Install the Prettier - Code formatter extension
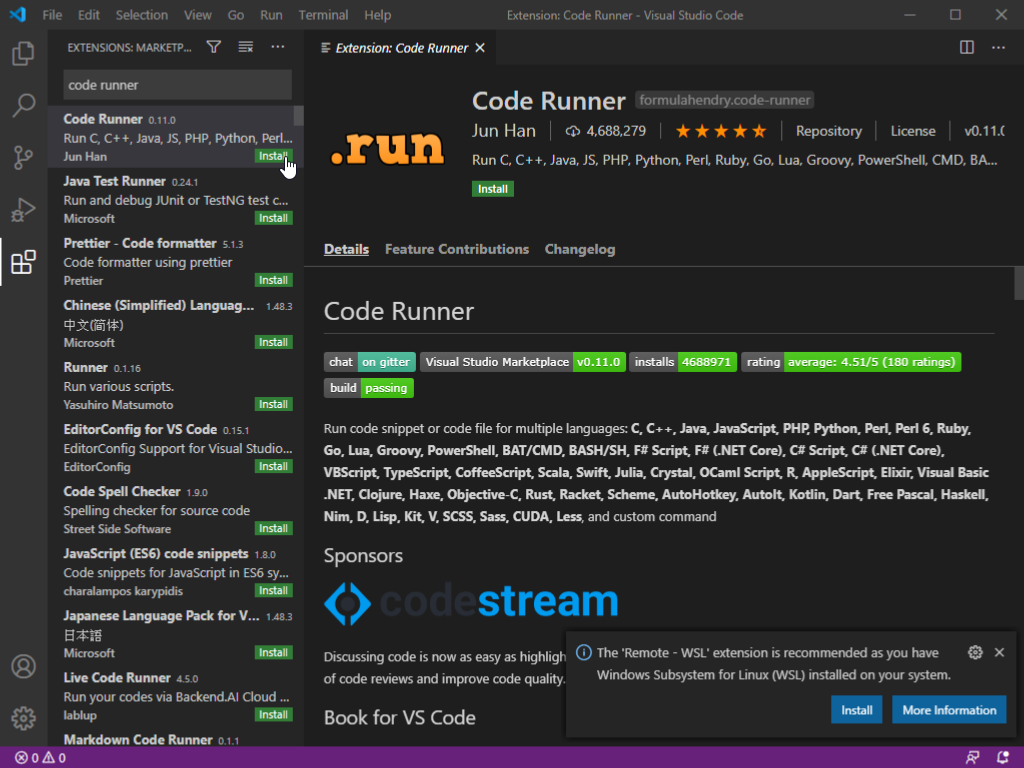 click(x=273, y=280)
